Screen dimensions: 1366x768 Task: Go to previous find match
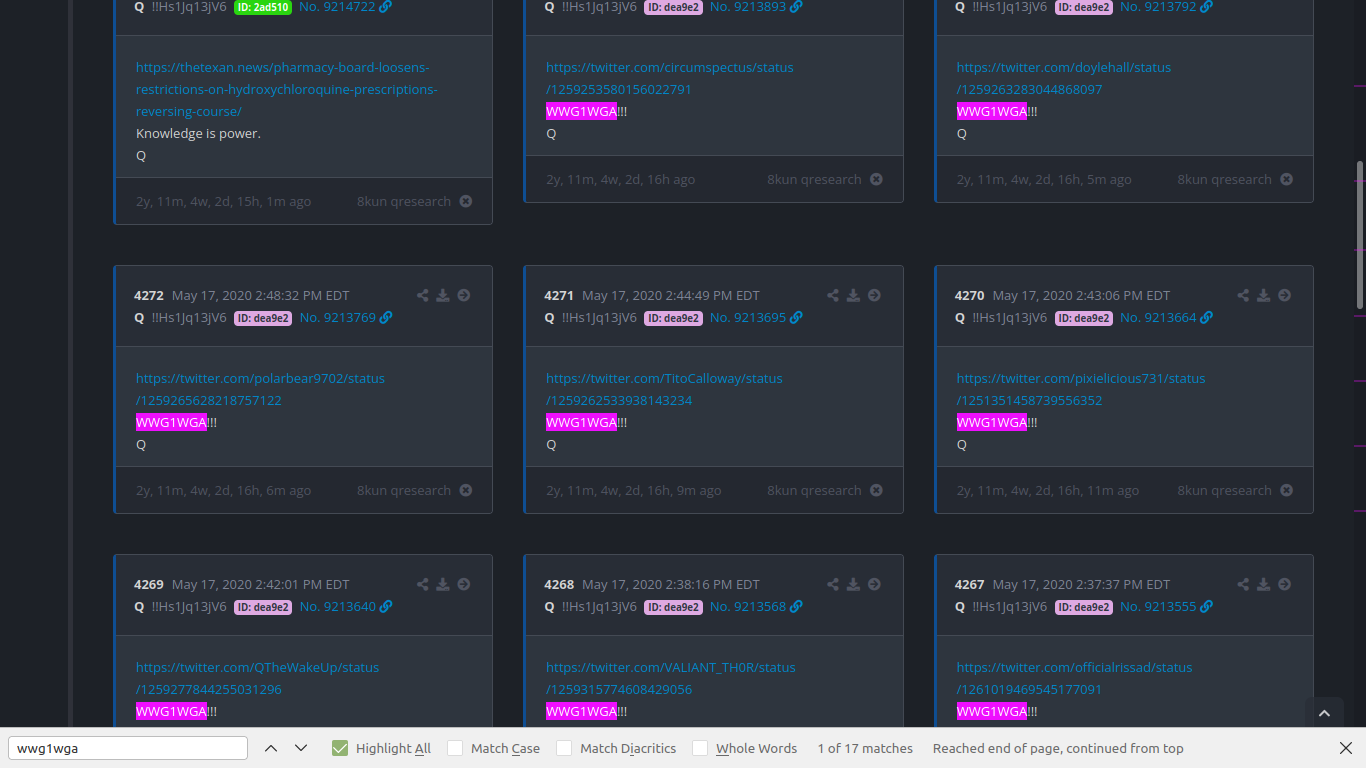click(x=270, y=748)
